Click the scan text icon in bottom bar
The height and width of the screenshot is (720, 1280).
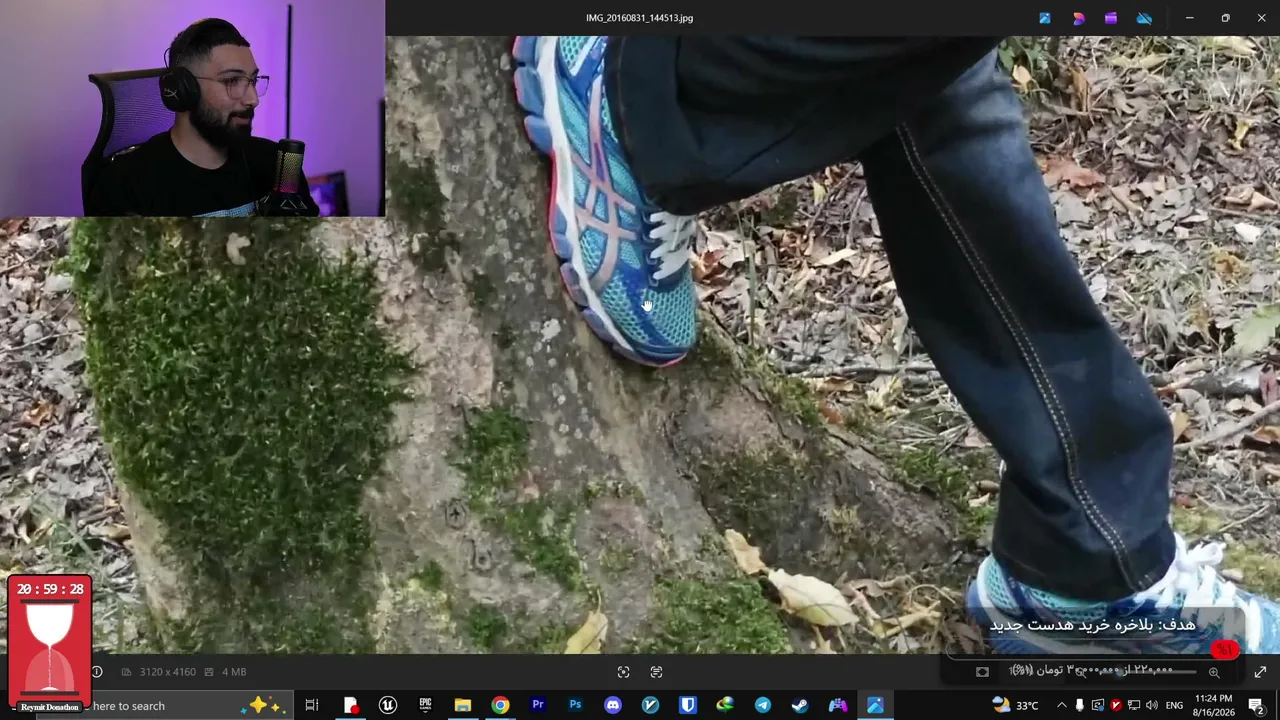[x=656, y=672]
